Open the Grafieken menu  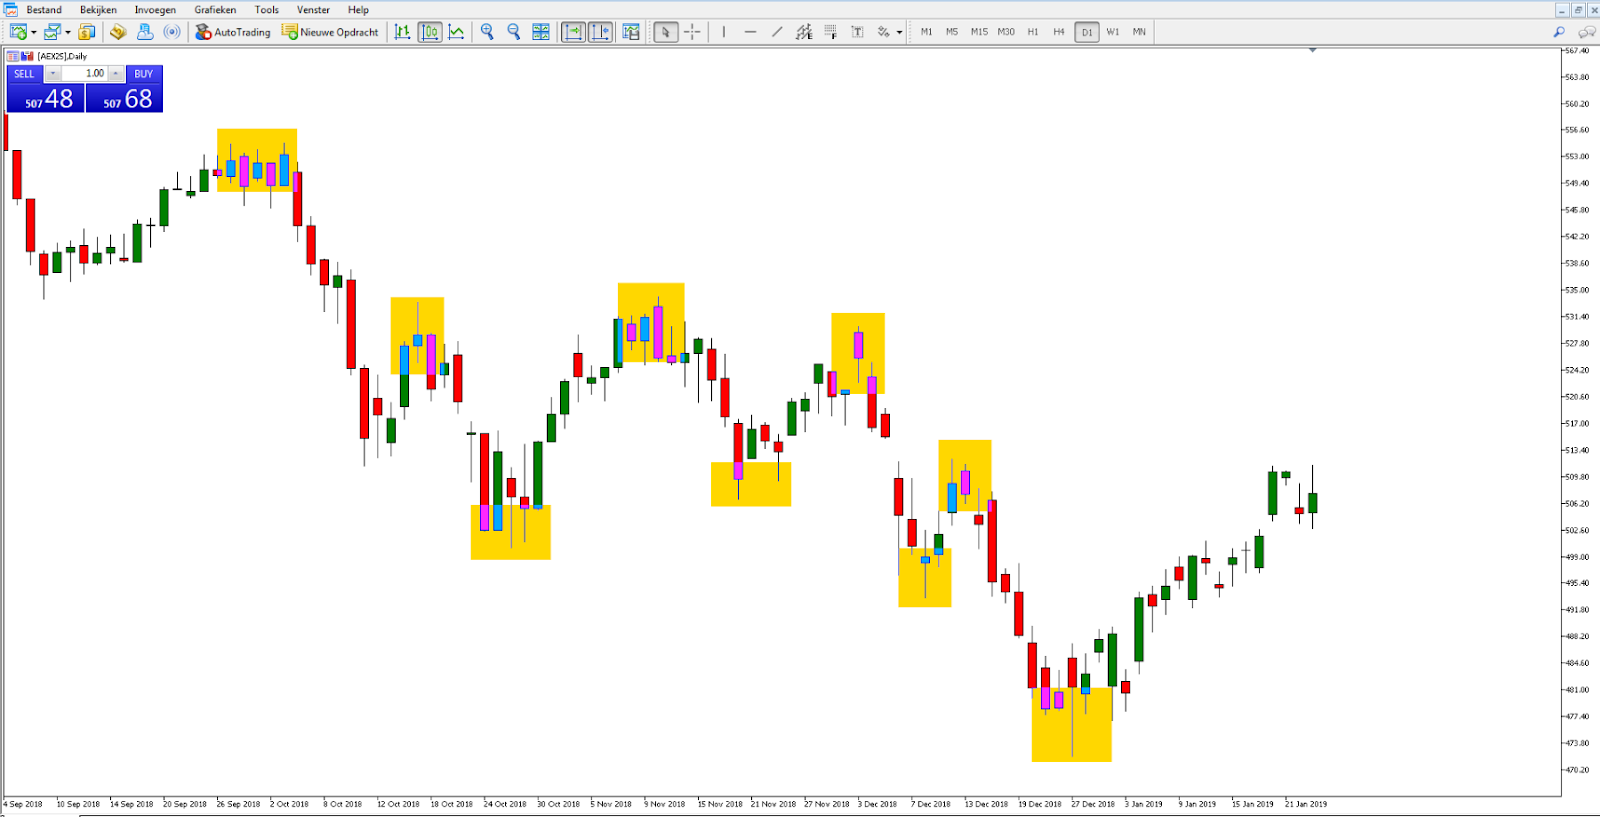(215, 10)
